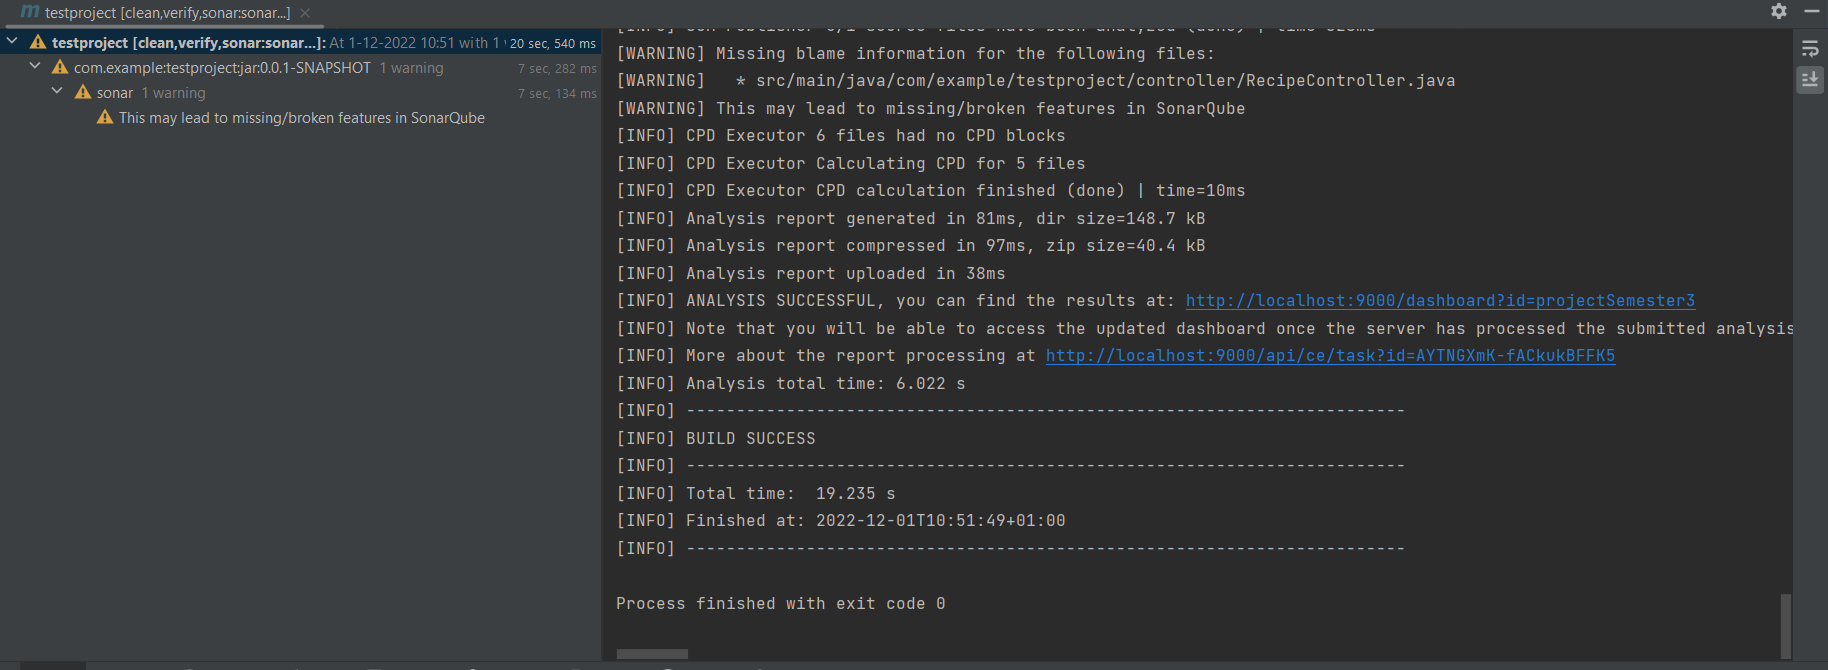The image size is (1828, 670).
Task: Collapse the com.example:testproject:jar module node
Action: [34, 67]
